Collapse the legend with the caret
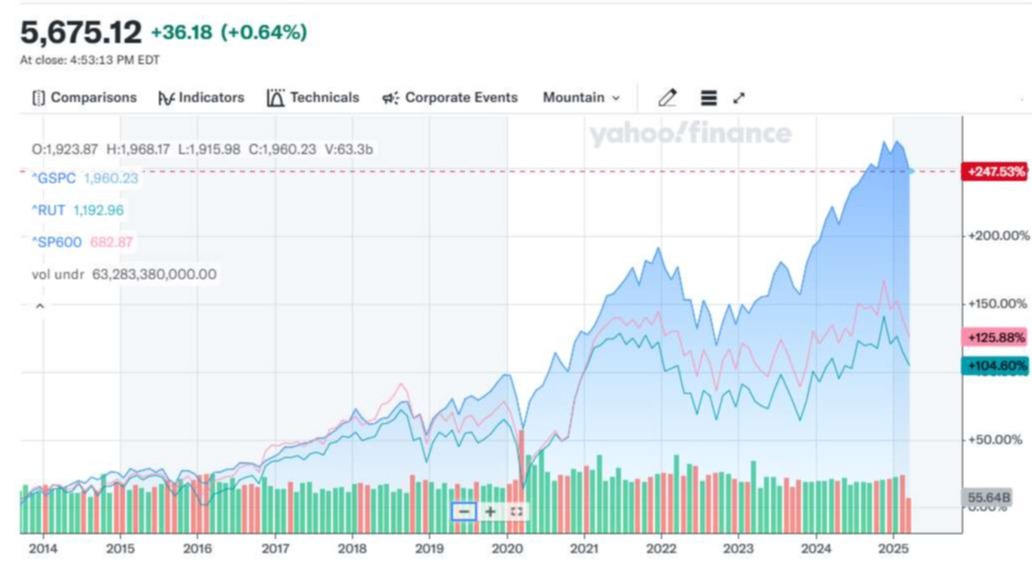Image resolution: width=1032 pixels, height=567 pixels. point(40,306)
